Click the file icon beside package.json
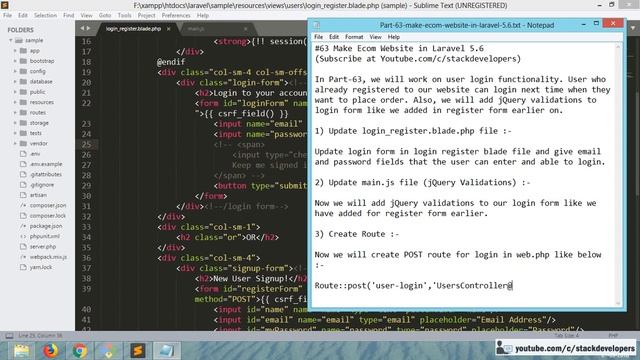This screenshot has width=640, height=360. point(23,226)
